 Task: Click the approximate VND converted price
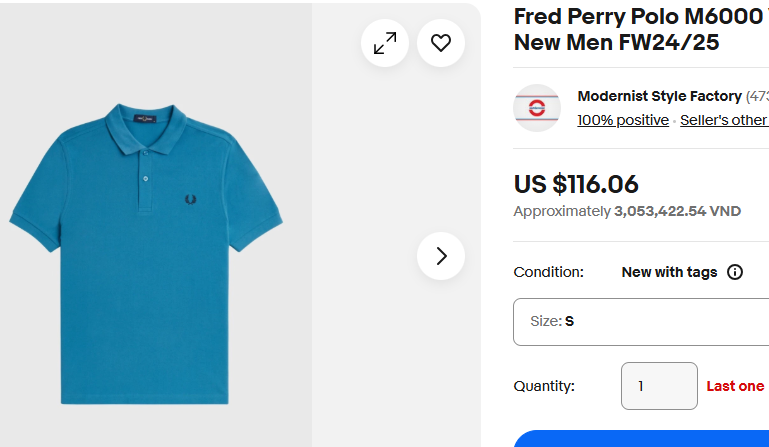tap(627, 211)
